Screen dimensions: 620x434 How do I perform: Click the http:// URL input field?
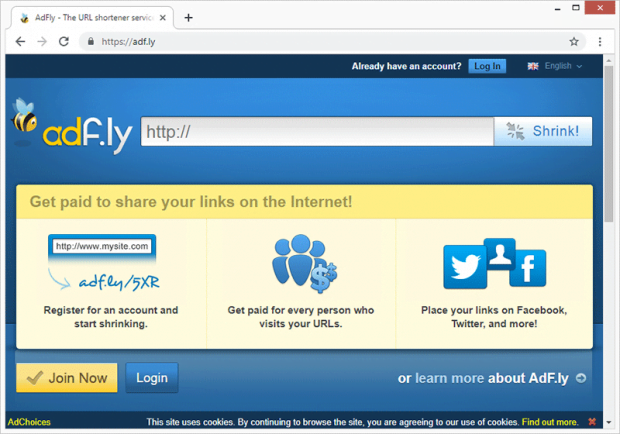pyautogui.click(x=318, y=131)
